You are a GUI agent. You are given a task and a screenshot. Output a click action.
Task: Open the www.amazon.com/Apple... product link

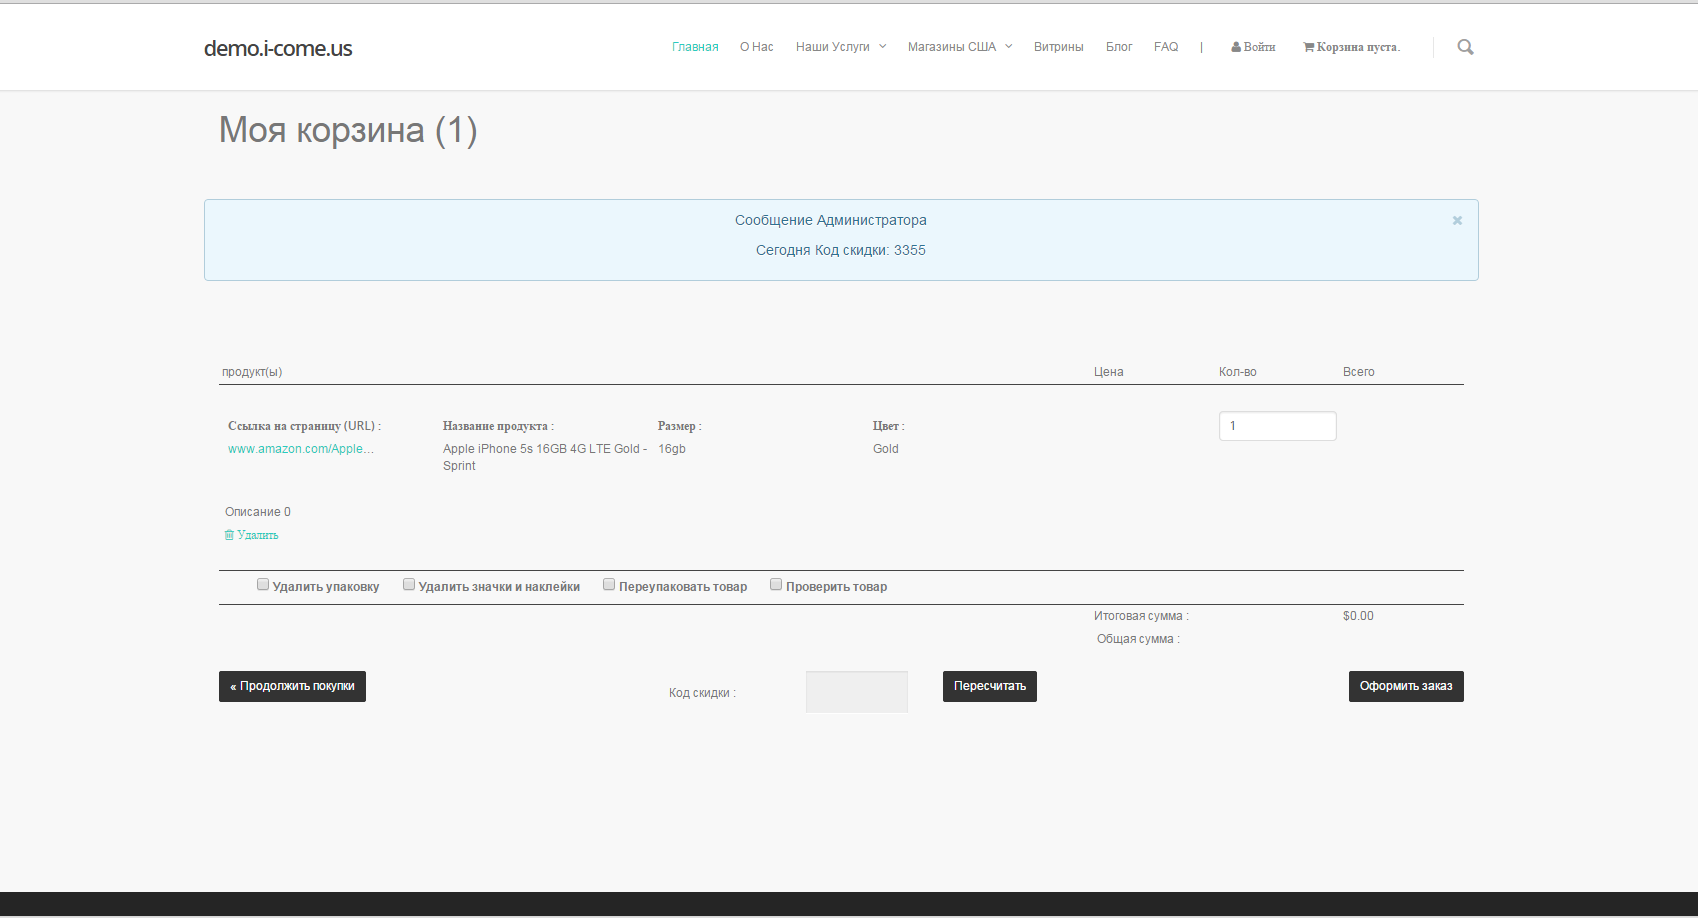click(301, 449)
